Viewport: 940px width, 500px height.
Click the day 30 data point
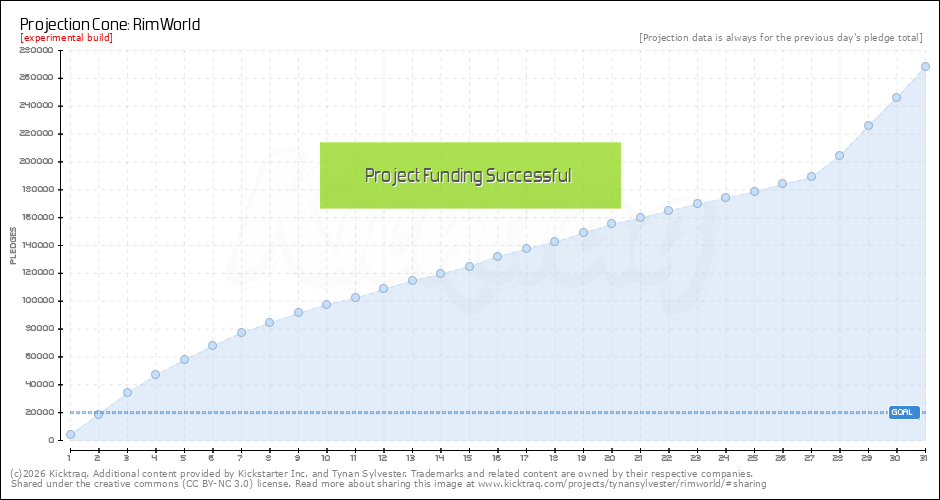coord(896,97)
